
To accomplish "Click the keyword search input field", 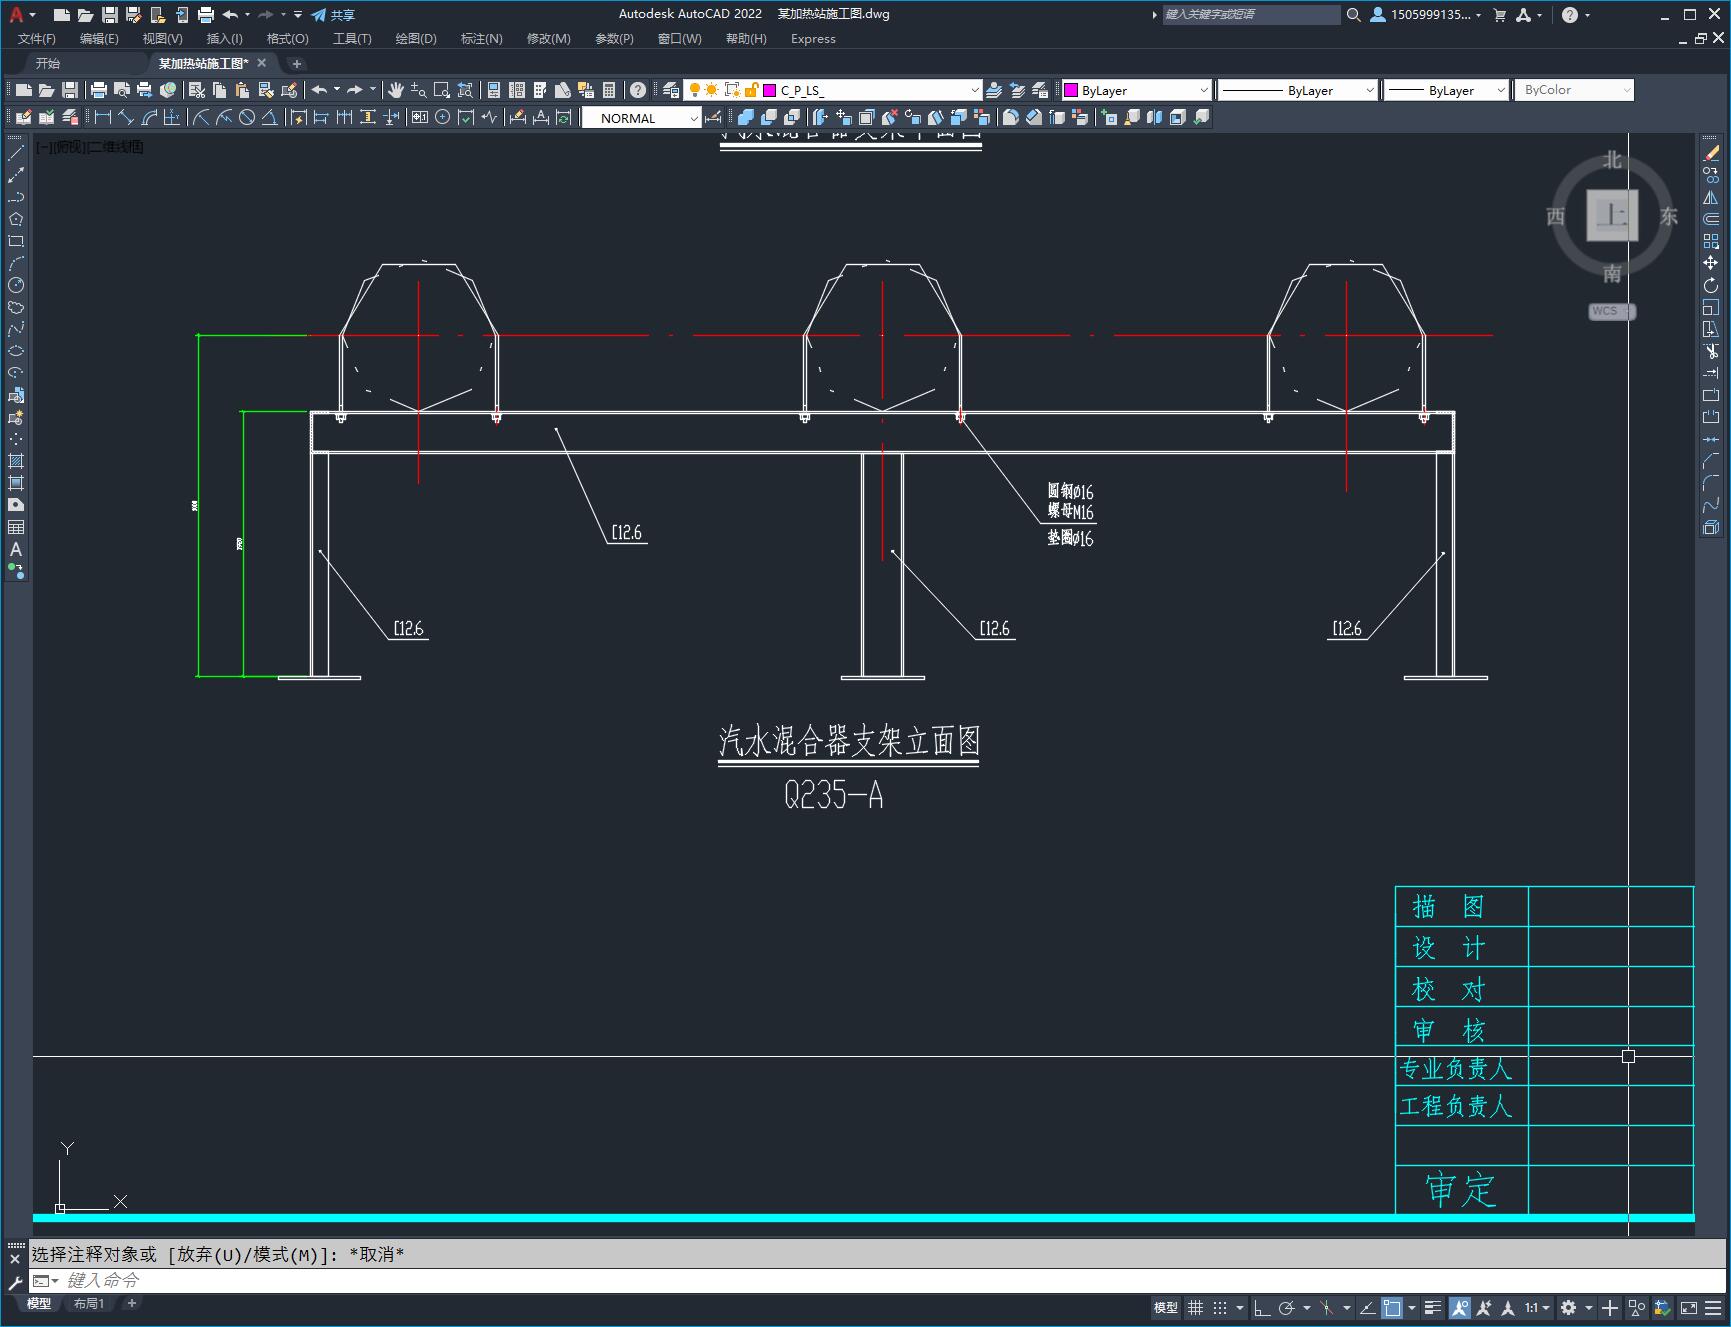I will 1250,15.
